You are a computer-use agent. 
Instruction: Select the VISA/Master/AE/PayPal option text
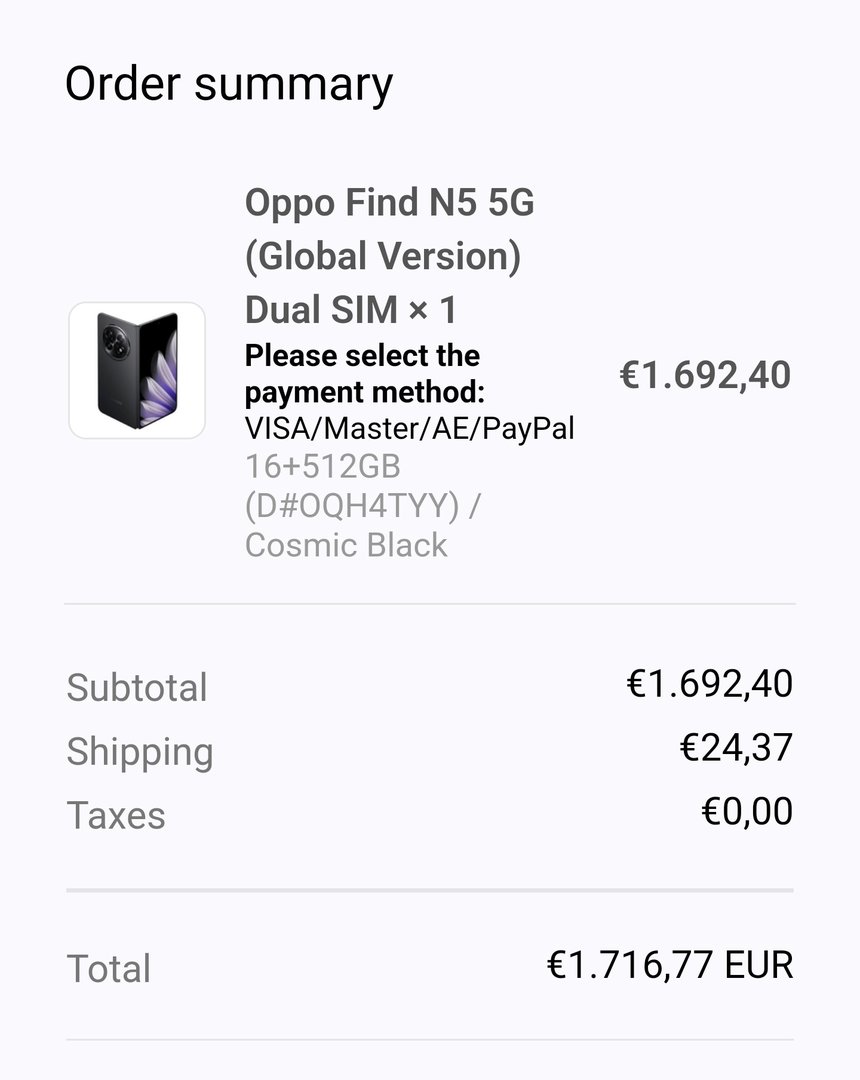(x=410, y=428)
